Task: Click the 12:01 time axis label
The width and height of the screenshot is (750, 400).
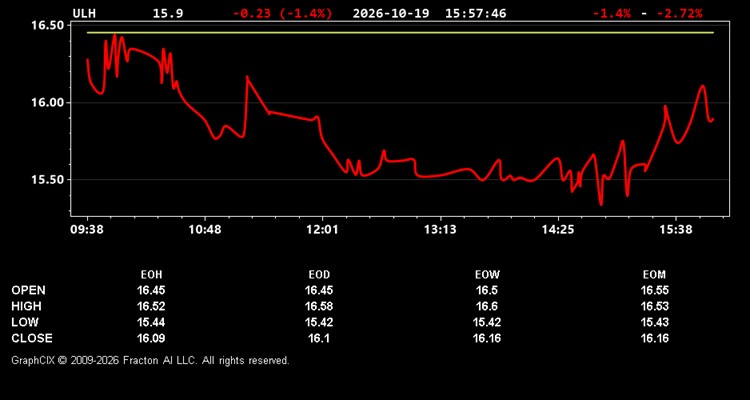Action: (x=322, y=230)
